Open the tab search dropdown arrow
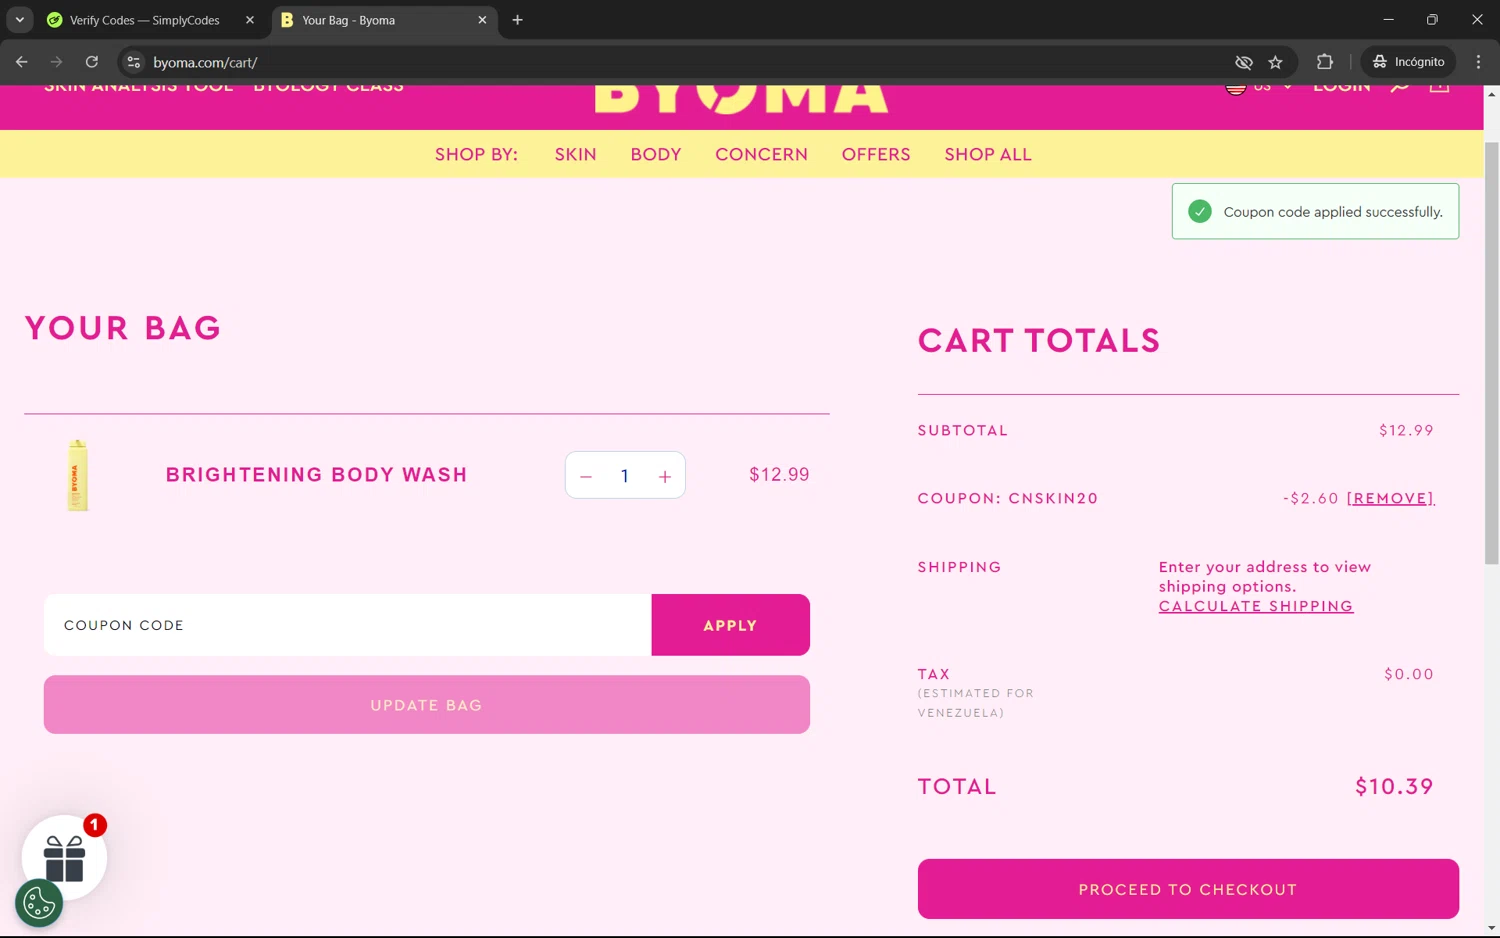This screenshot has height=938, width=1500. pos(19,20)
